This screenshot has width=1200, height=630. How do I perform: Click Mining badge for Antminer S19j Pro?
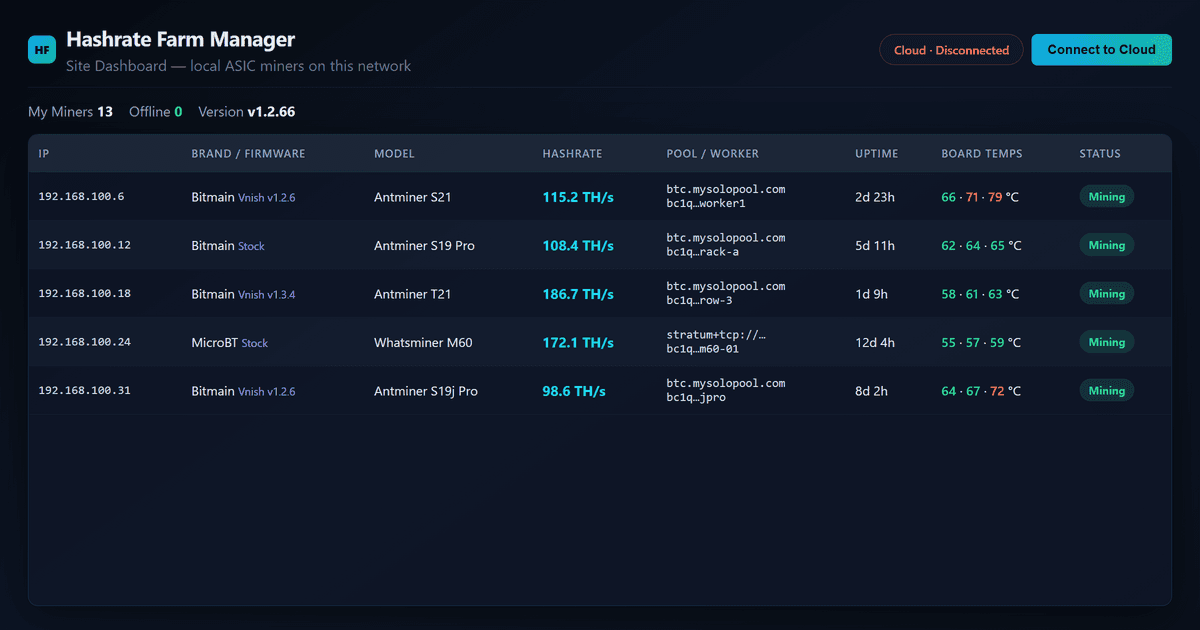[1106, 391]
